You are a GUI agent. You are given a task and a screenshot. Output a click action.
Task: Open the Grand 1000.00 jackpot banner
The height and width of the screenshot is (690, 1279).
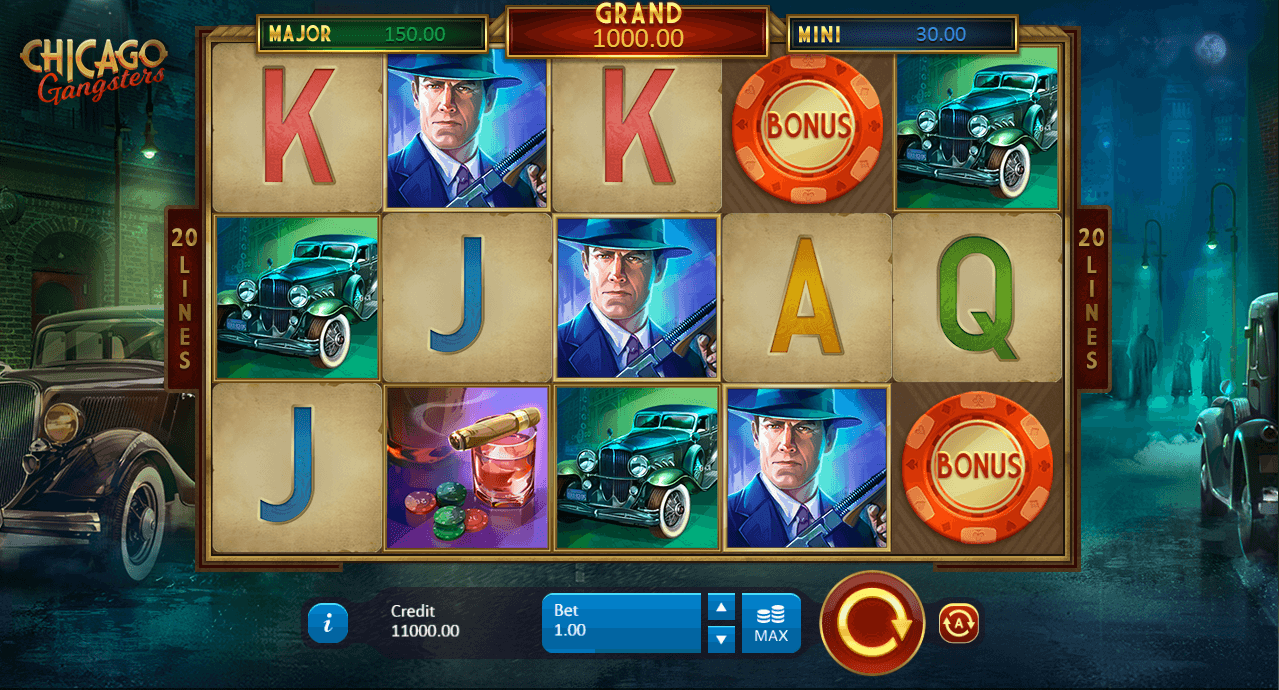tap(638, 30)
